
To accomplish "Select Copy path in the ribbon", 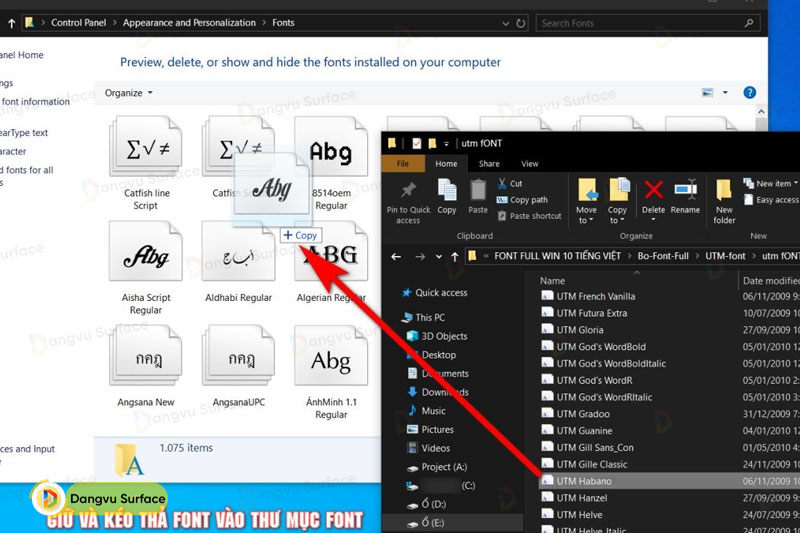I will tap(522, 199).
